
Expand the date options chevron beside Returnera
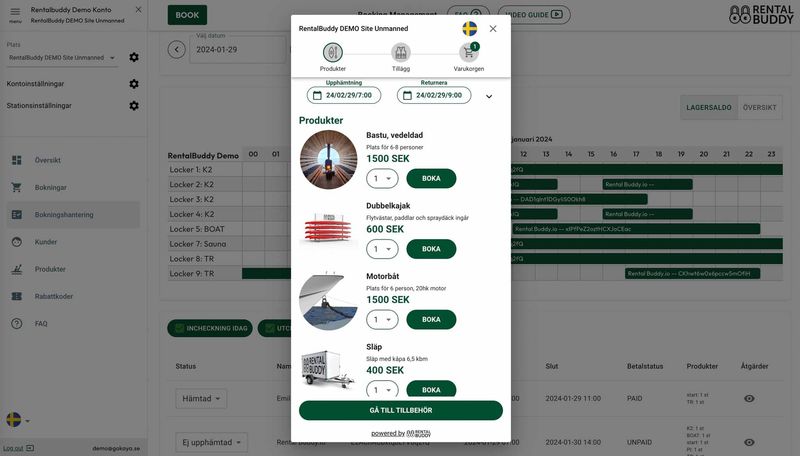(489, 96)
